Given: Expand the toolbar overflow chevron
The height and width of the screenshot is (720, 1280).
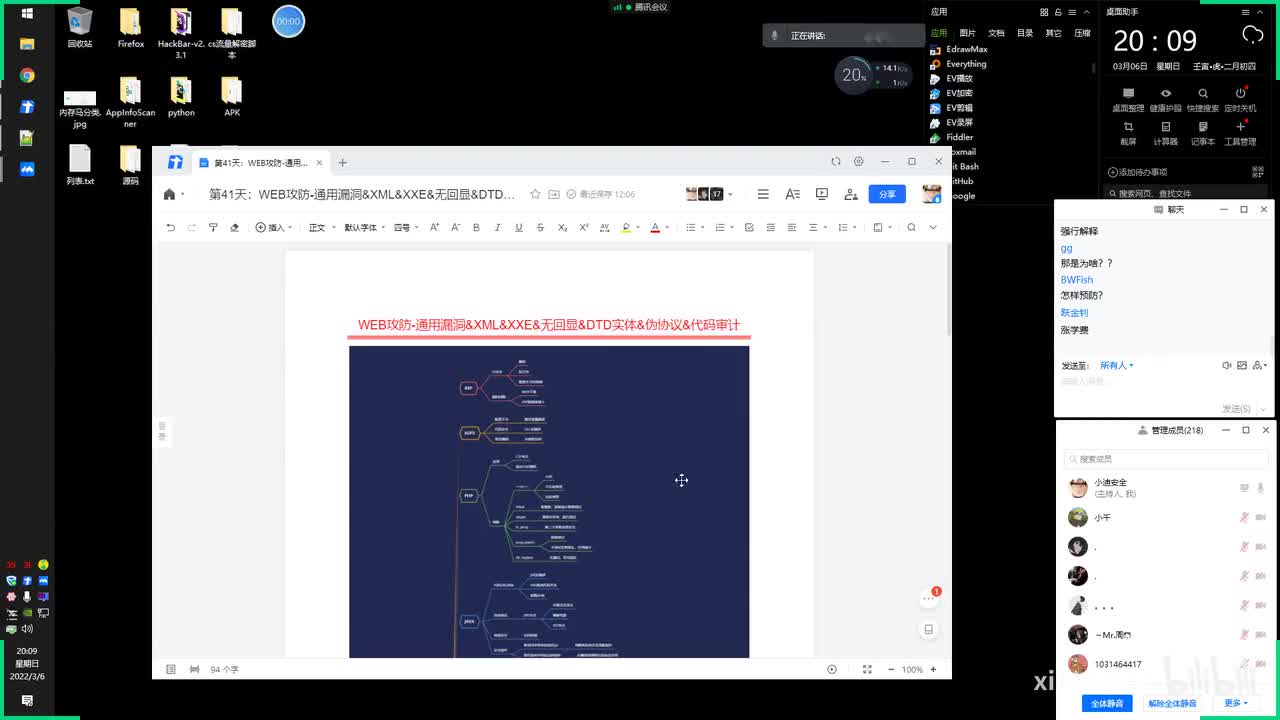Looking at the screenshot, I should tap(933, 228).
